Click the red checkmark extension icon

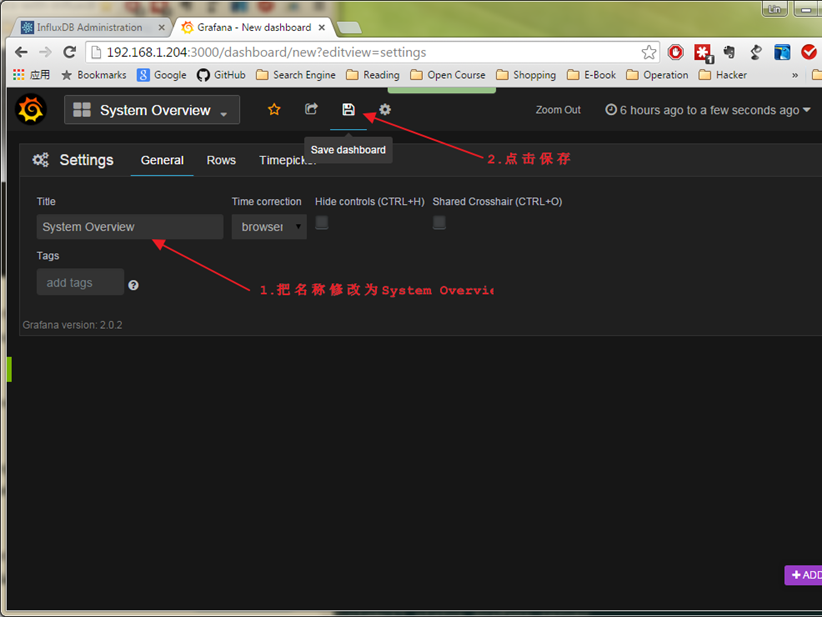809,52
